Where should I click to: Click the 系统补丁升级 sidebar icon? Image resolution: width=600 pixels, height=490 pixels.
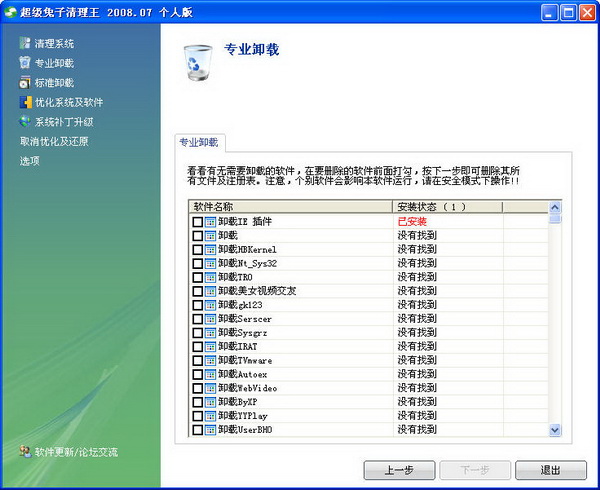(x=25, y=122)
